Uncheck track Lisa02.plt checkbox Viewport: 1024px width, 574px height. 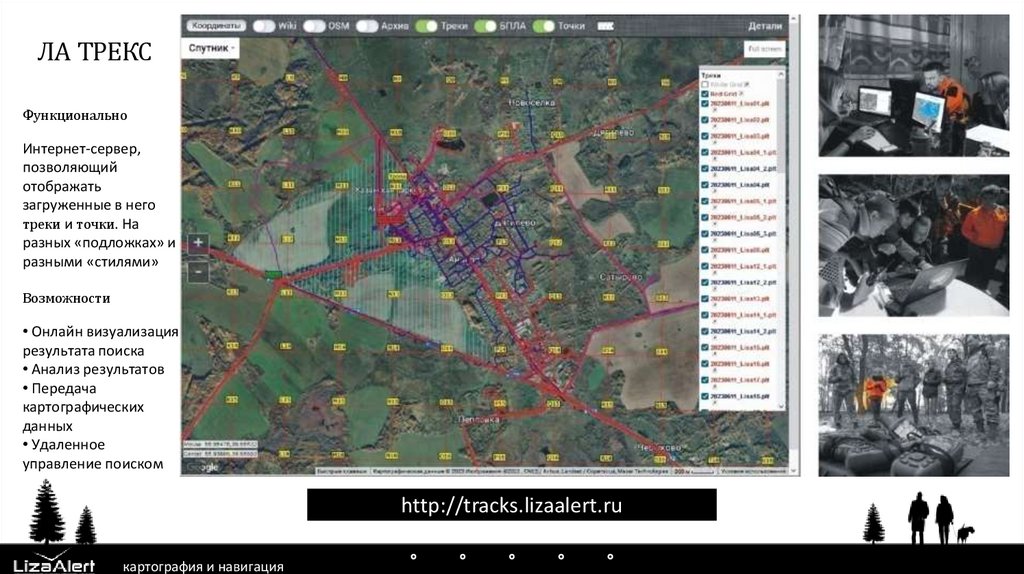coord(705,120)
